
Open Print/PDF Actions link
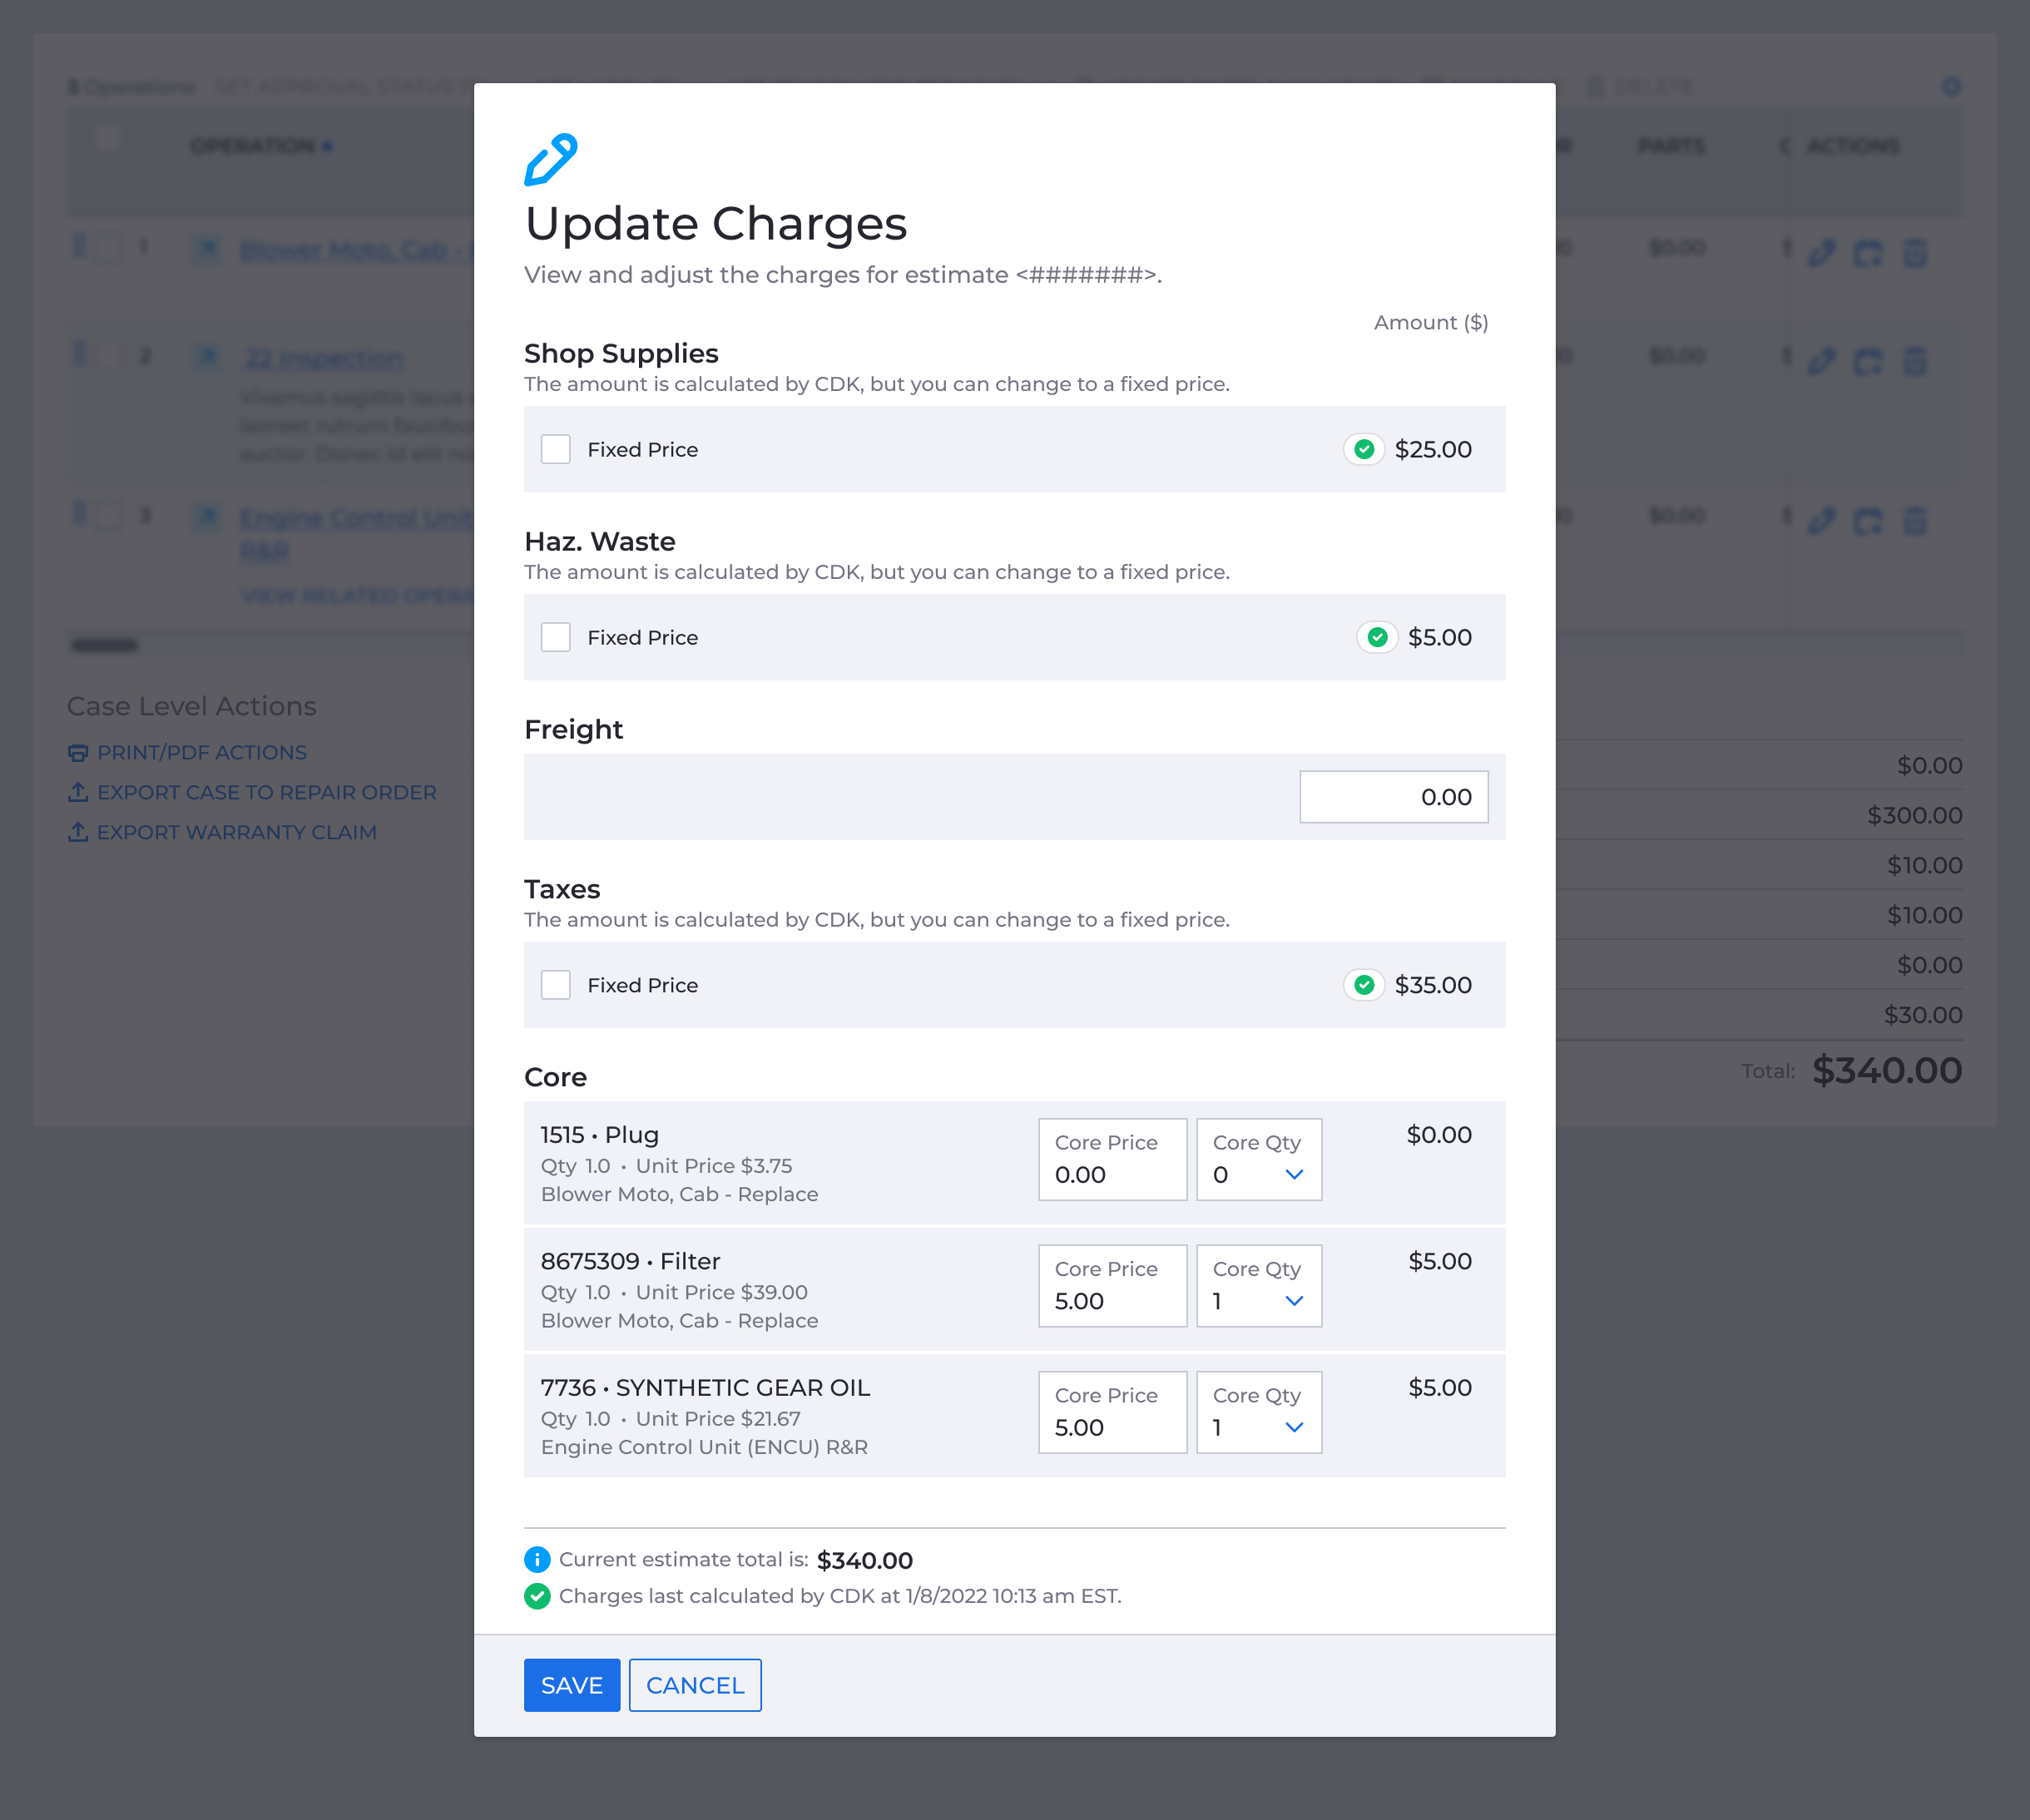point(202,752)
